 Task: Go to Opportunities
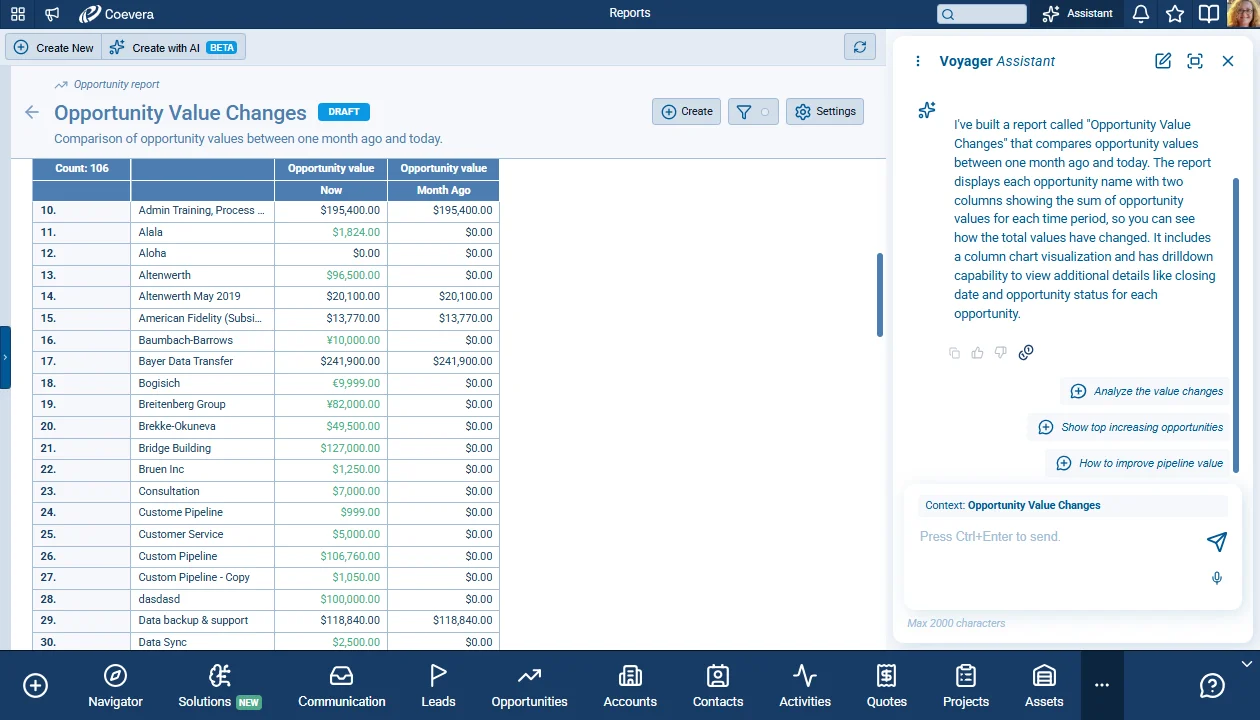coord(529,686)
